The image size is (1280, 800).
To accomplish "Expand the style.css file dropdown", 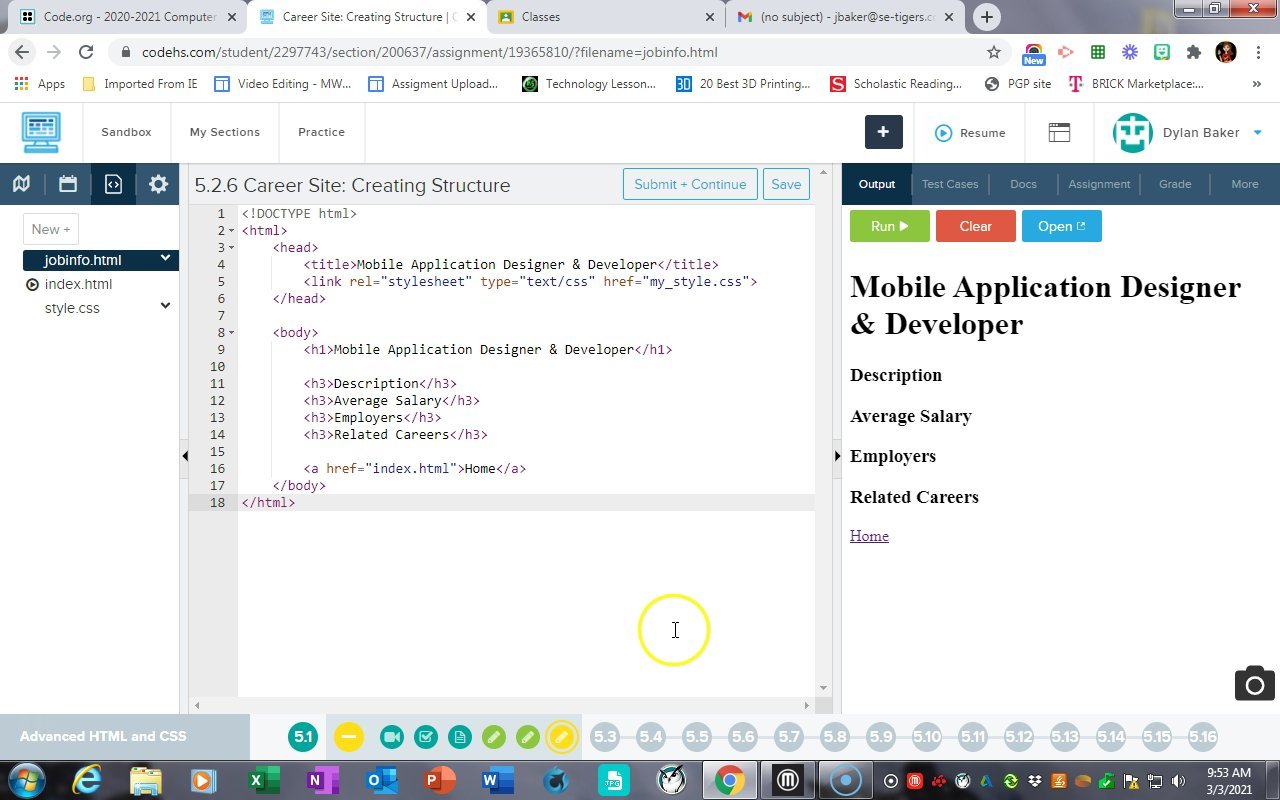I will coord(165,306).
